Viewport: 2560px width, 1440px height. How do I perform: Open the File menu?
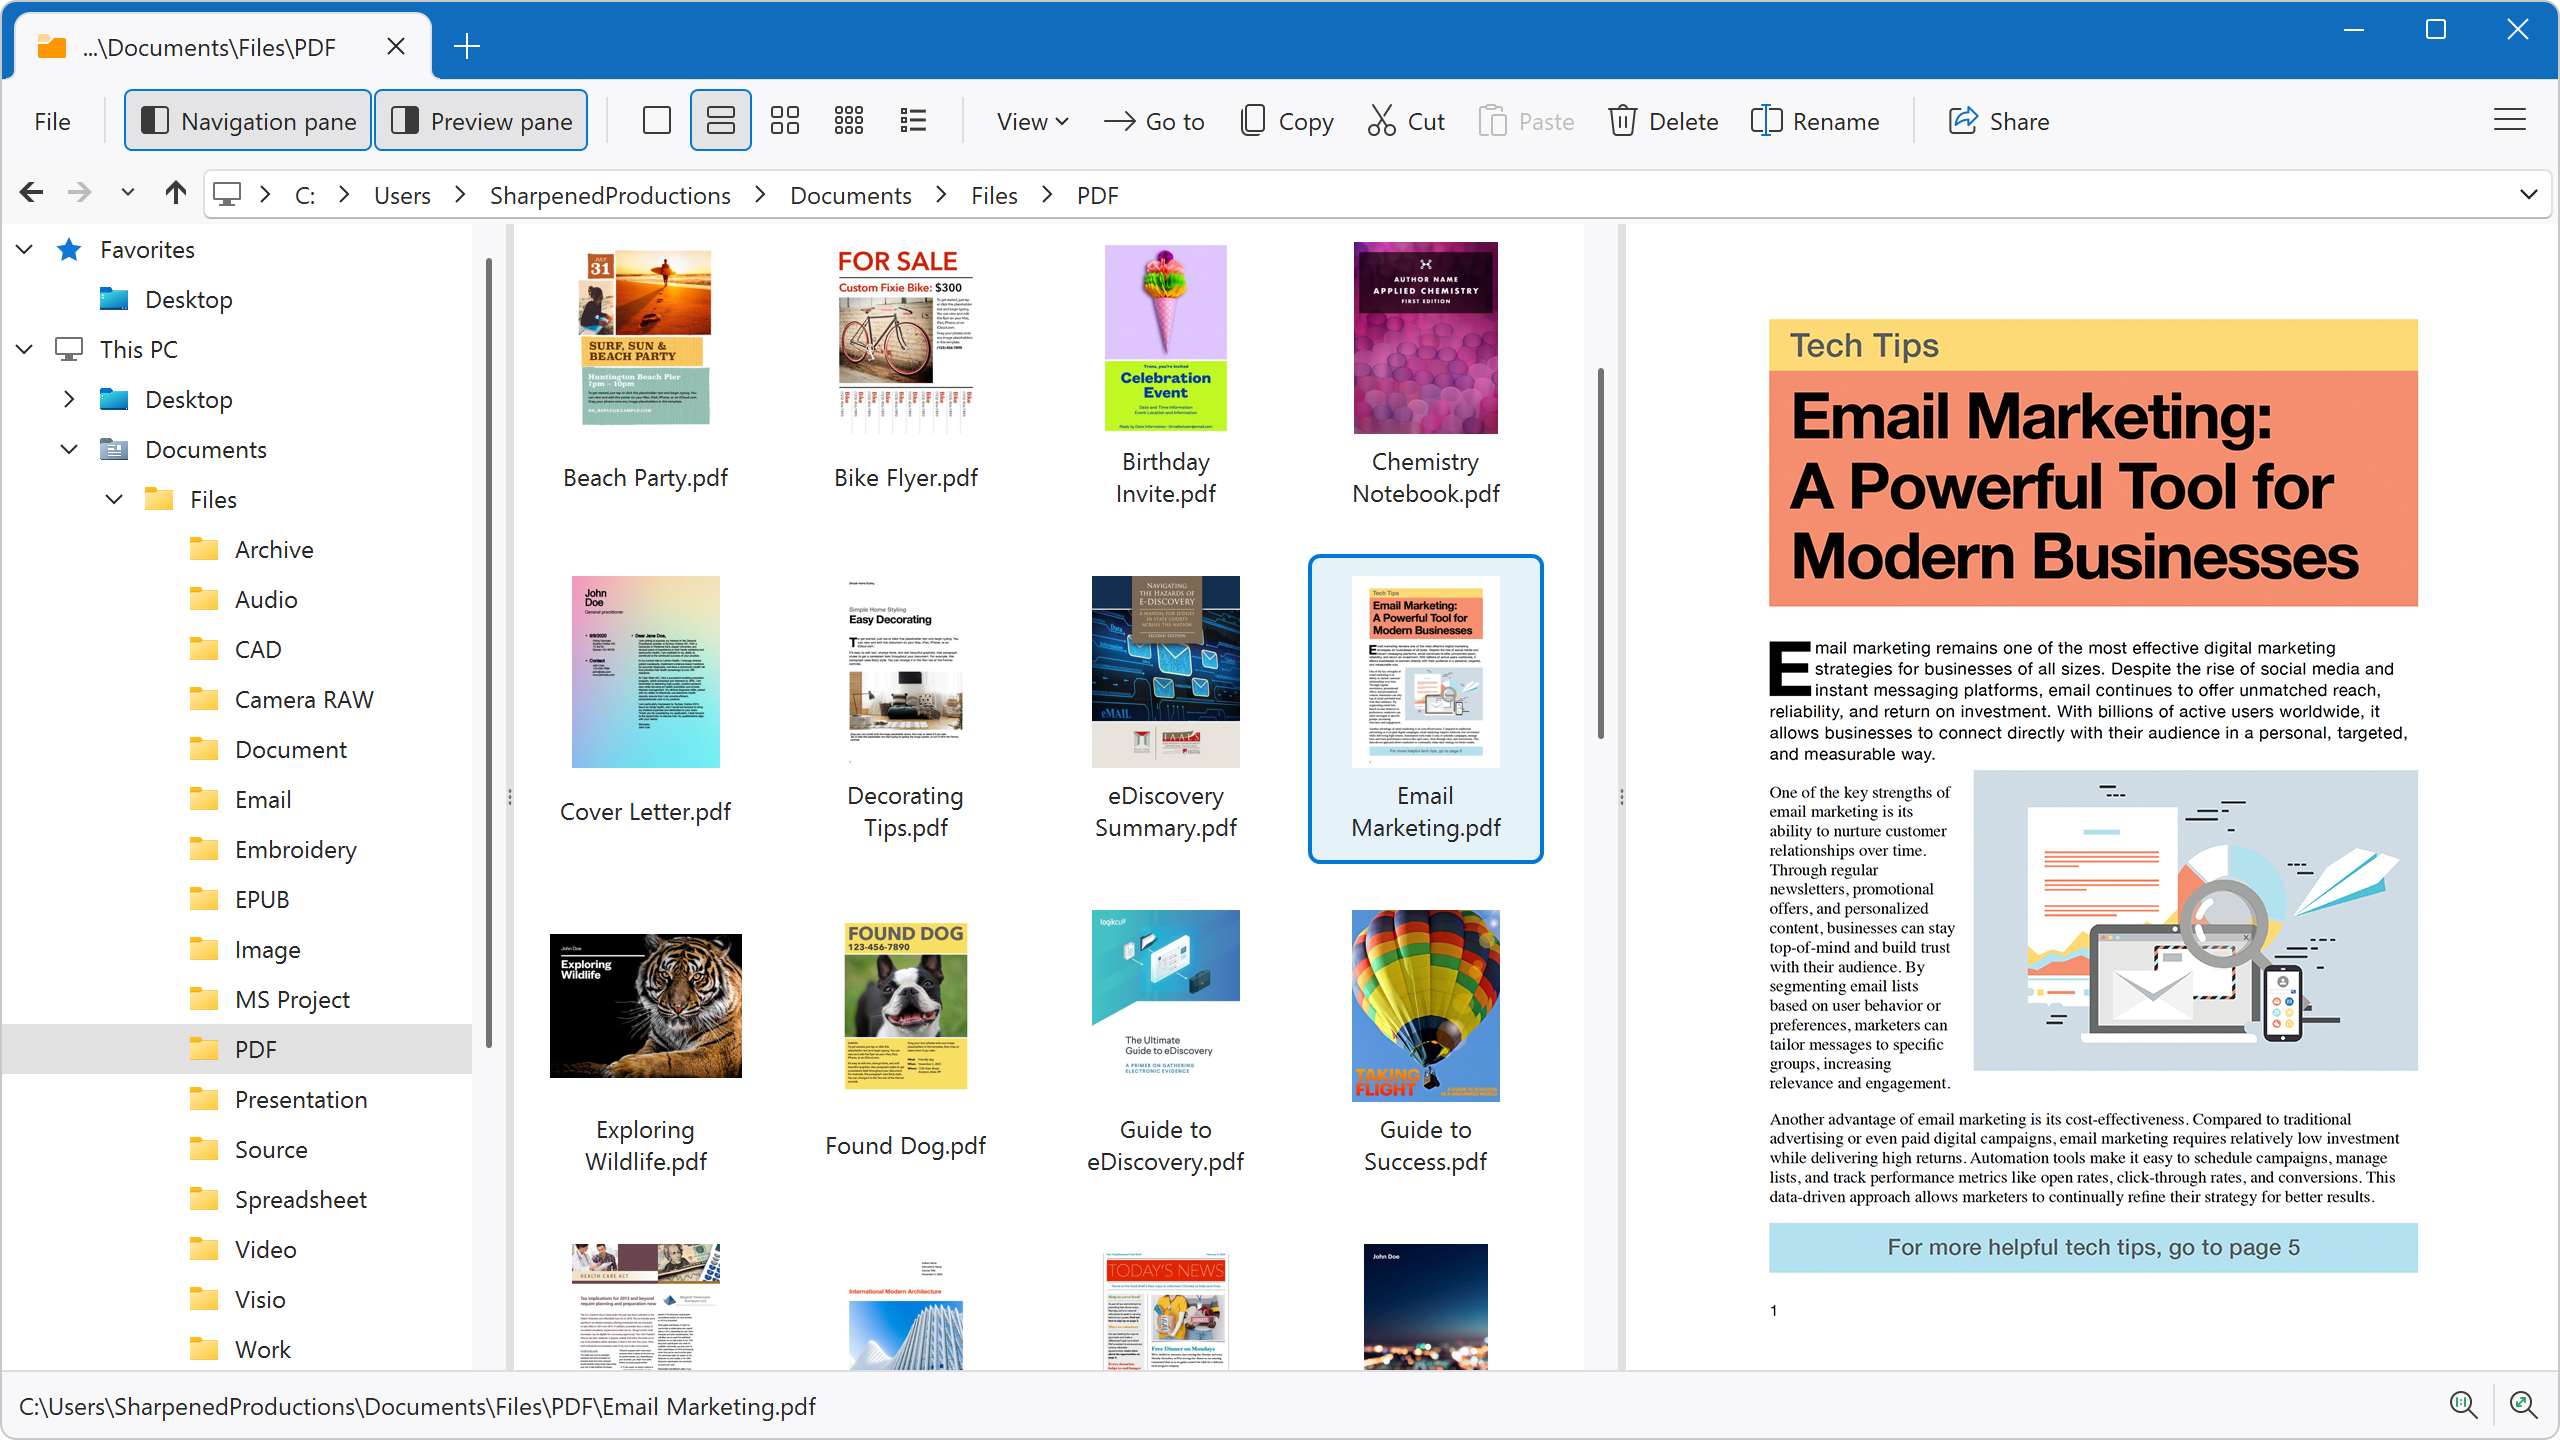52,120
